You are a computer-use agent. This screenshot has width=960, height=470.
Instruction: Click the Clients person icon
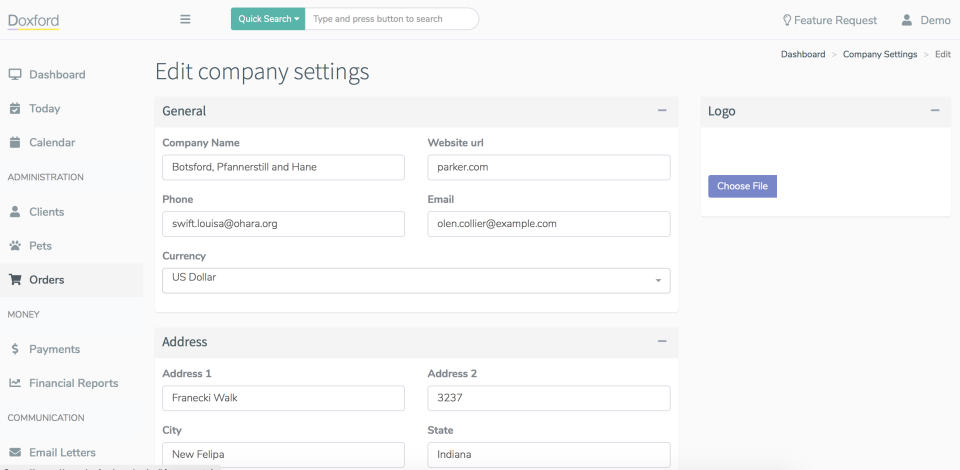click(15, 212)
